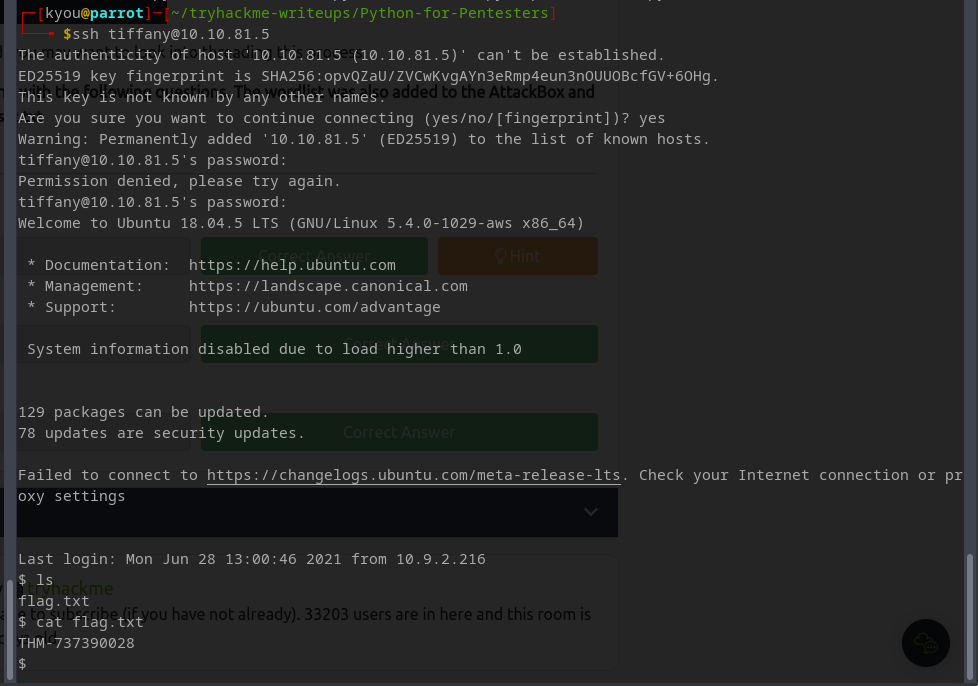Open the ubuntu.com/advantage support link
The image size is (978, 686).
[314, 307]
